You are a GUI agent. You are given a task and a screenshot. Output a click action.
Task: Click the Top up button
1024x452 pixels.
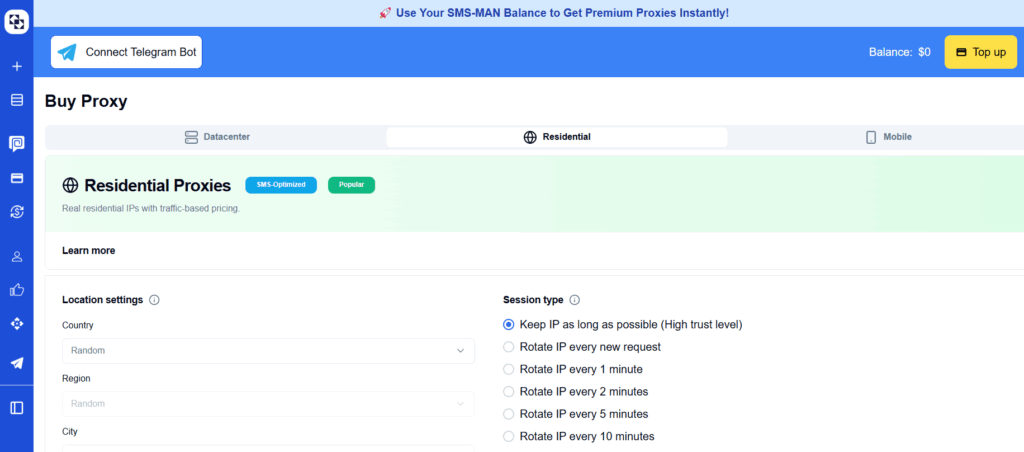981,52
